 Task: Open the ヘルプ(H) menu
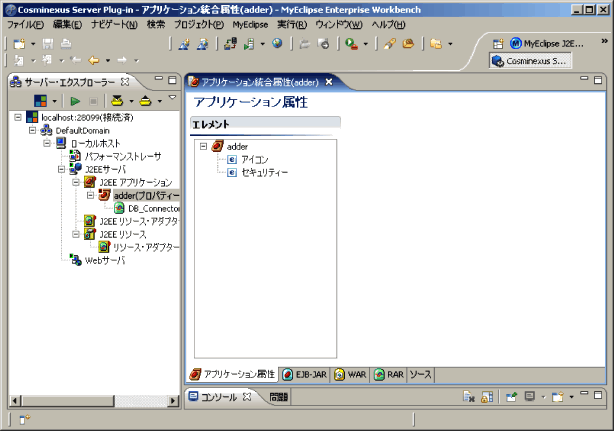(388, 25)
